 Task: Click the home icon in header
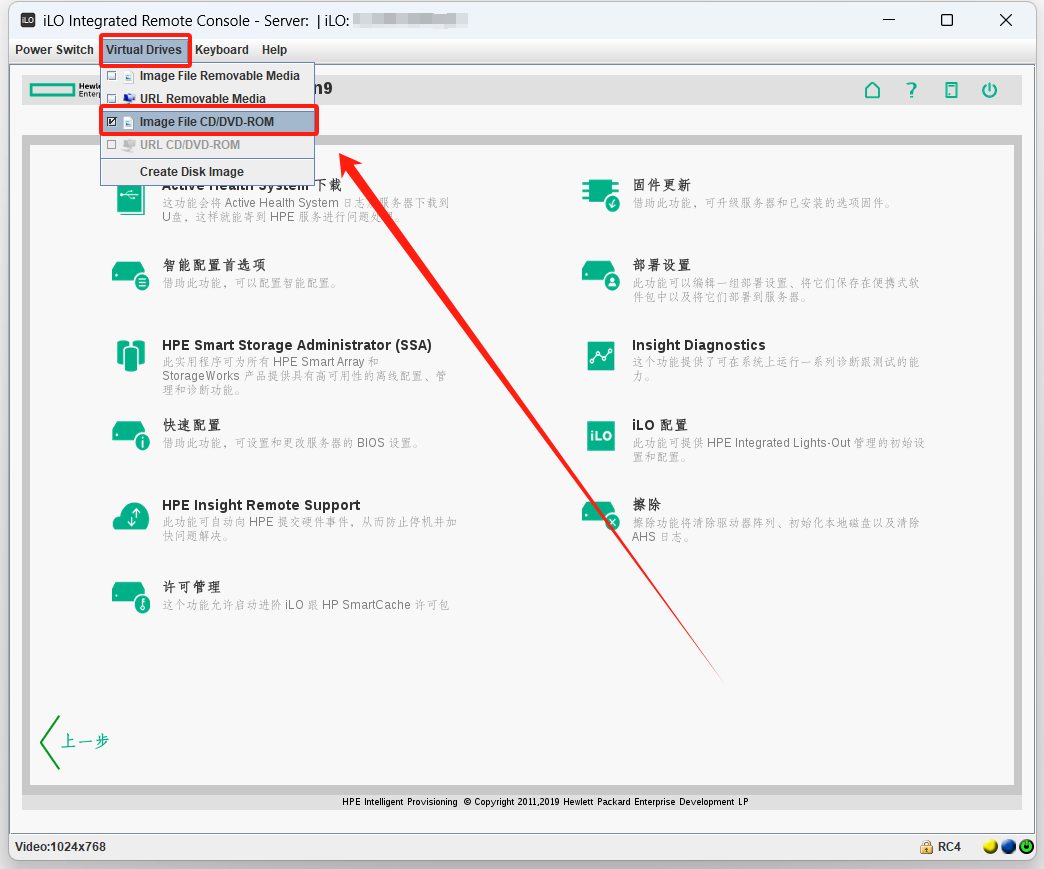(872, 90)
